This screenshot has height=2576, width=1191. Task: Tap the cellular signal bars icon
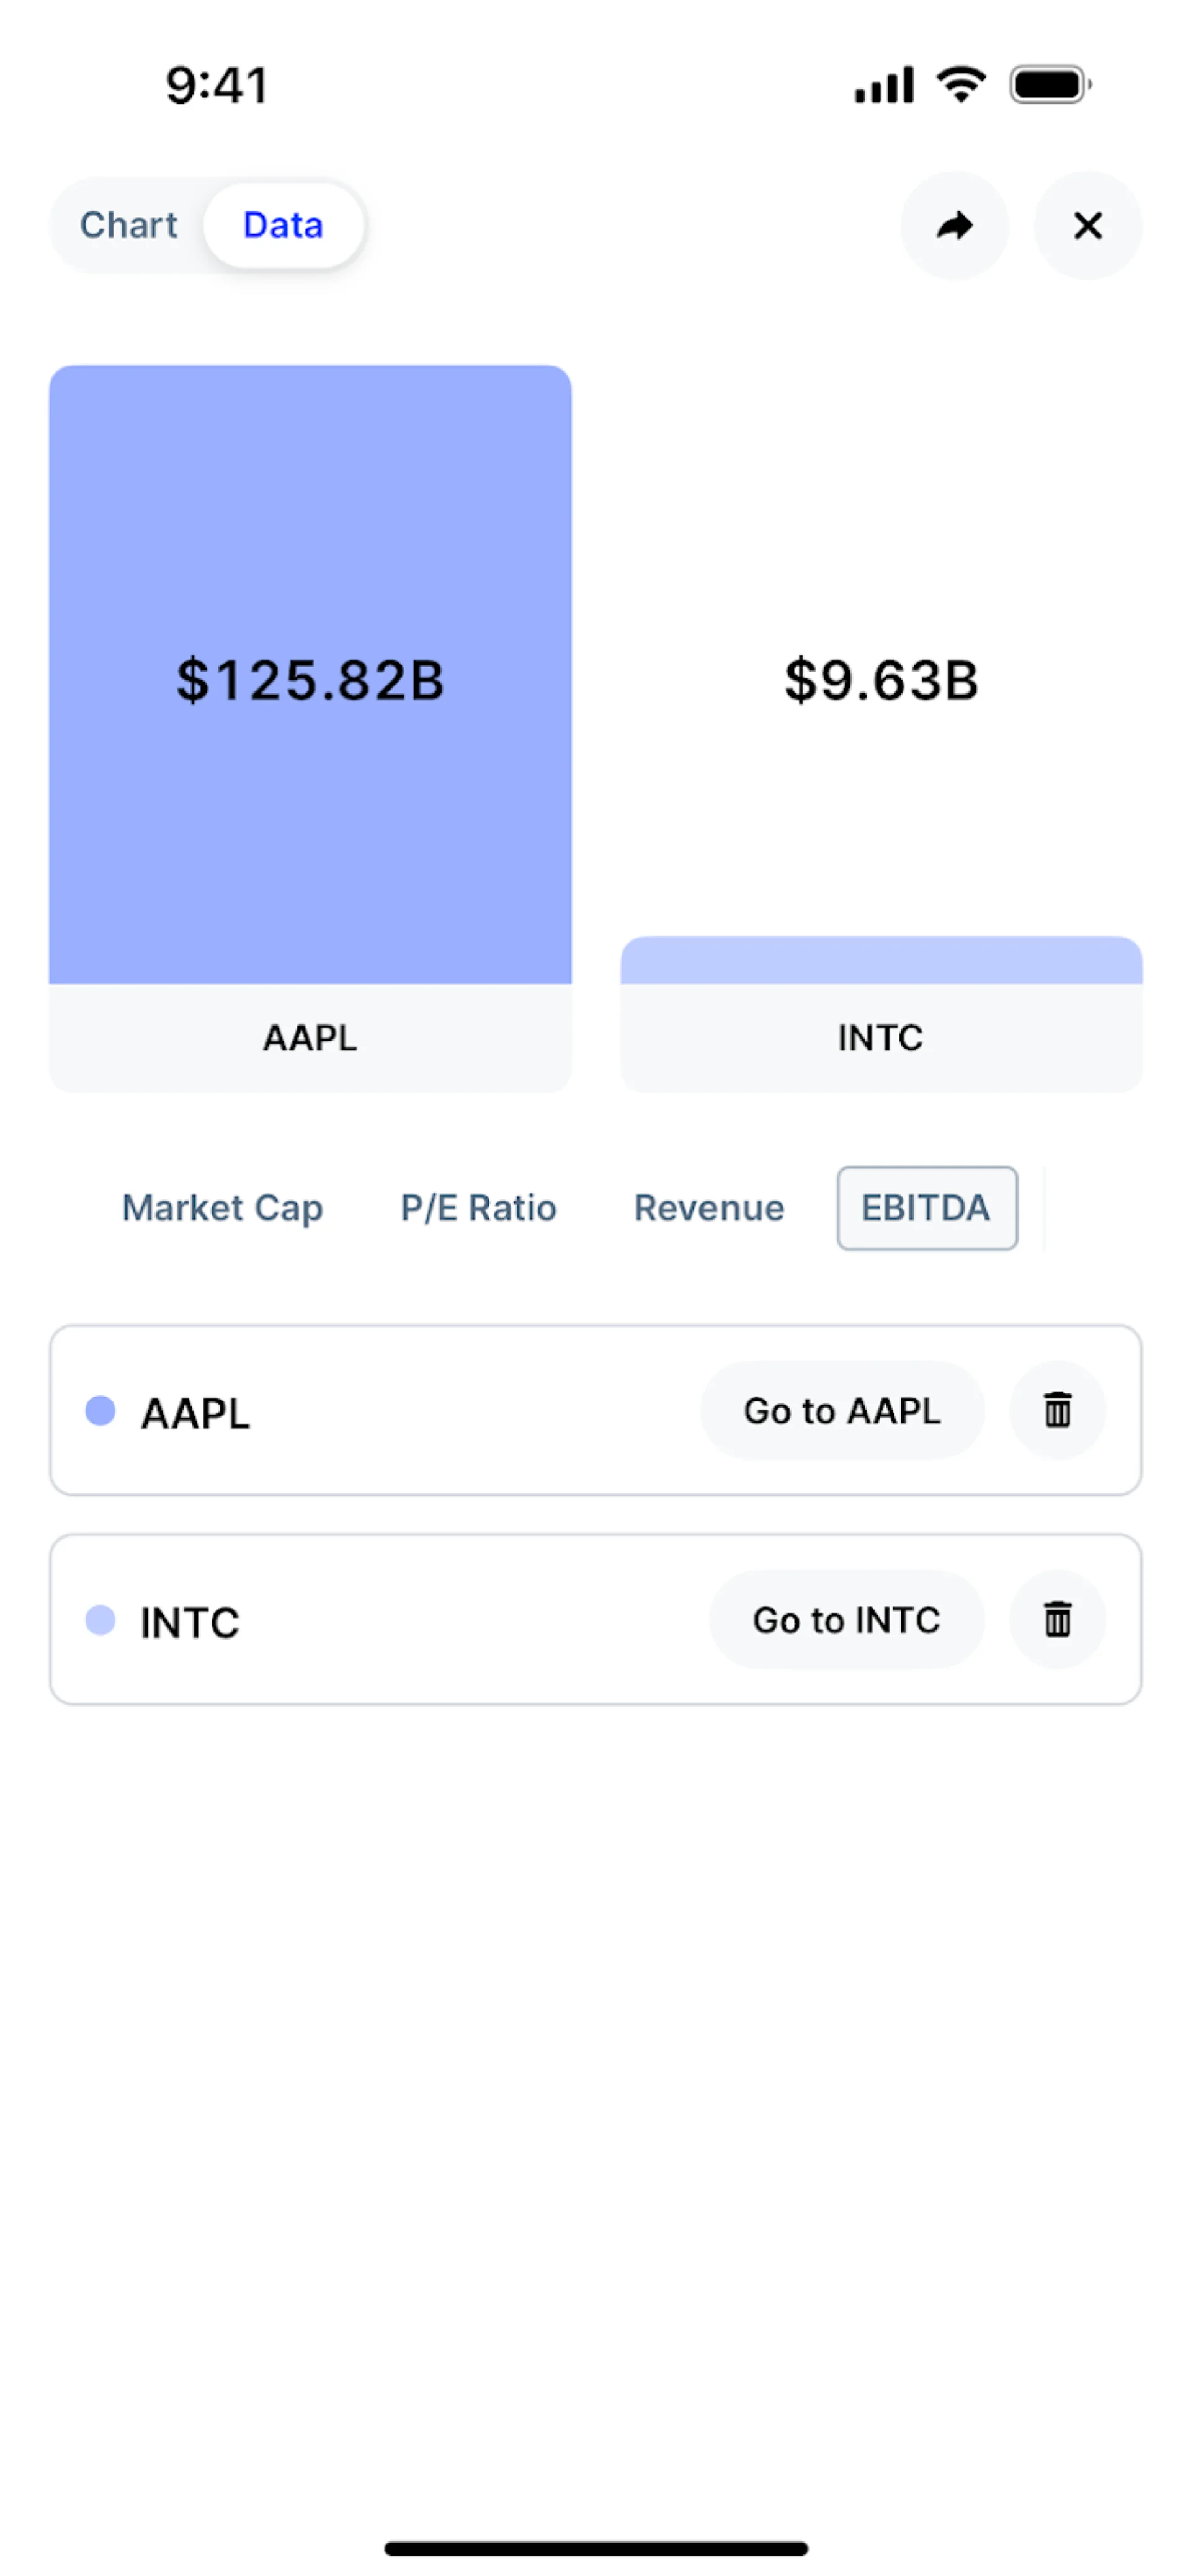(883, 85)
